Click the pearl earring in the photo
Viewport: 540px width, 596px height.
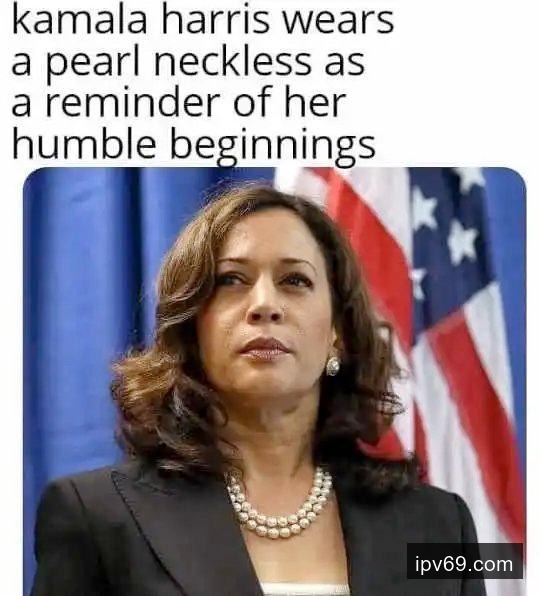point(333,366)
